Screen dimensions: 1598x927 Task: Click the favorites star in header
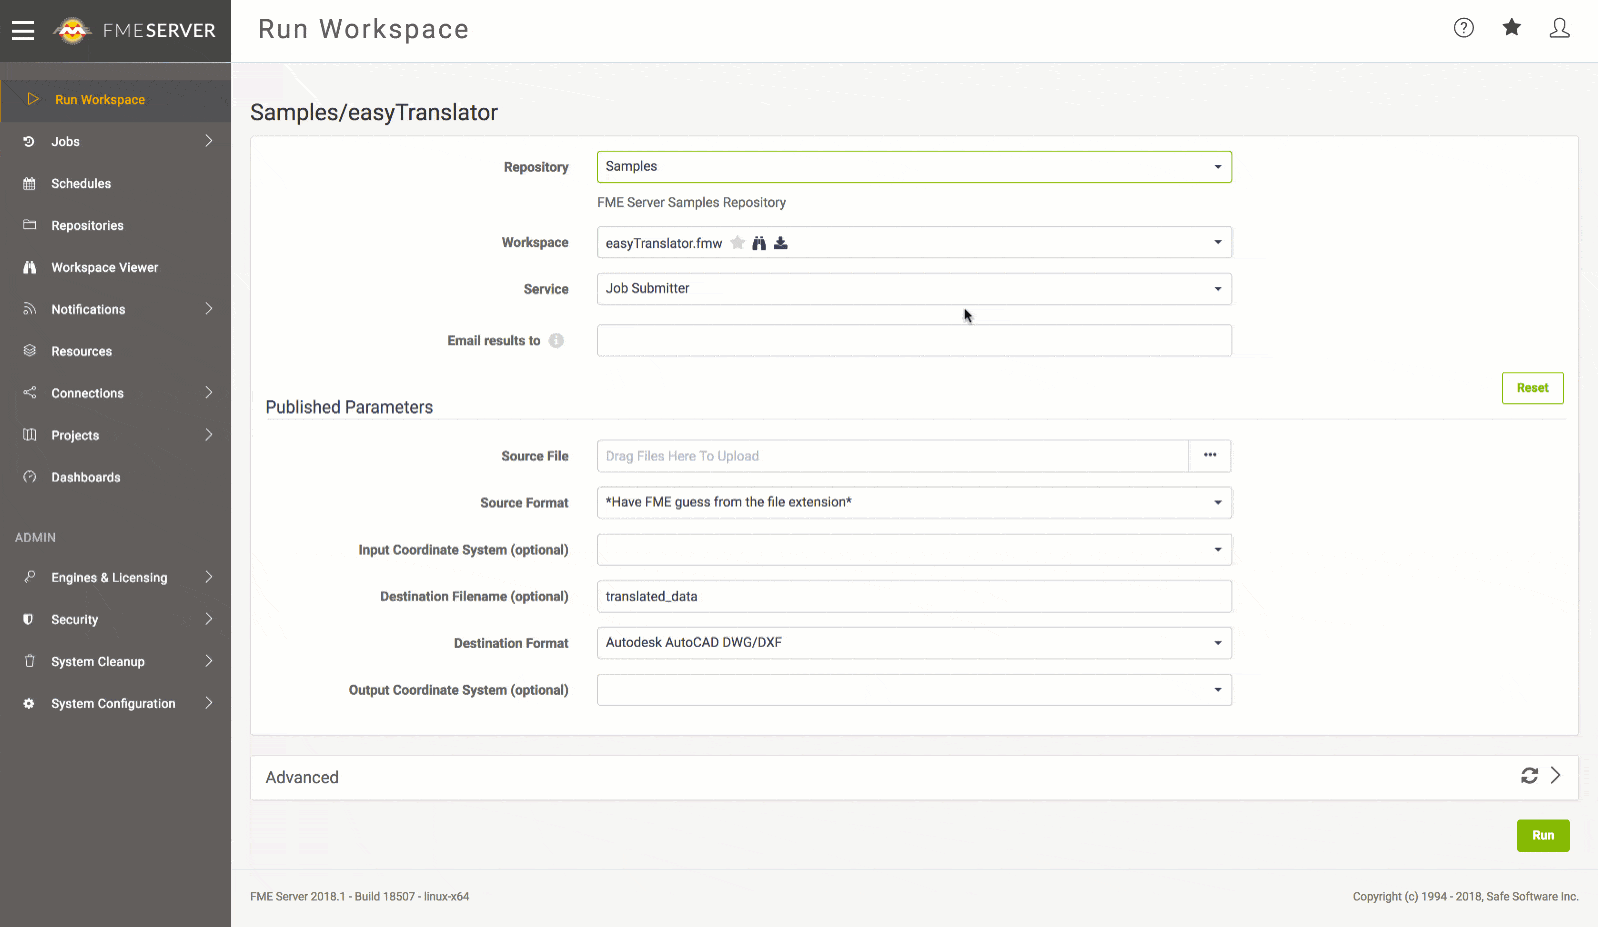point(1512,27)
